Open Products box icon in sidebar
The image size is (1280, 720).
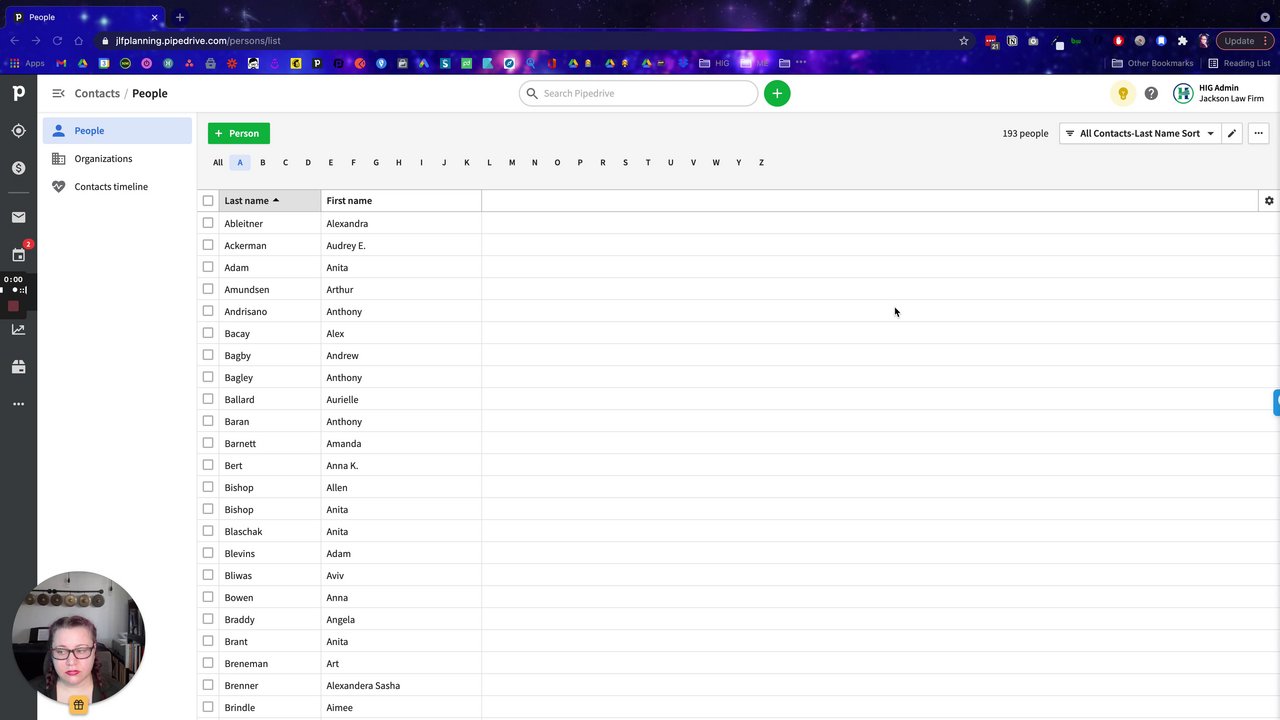pyautogui.click(x=18, y=367)
